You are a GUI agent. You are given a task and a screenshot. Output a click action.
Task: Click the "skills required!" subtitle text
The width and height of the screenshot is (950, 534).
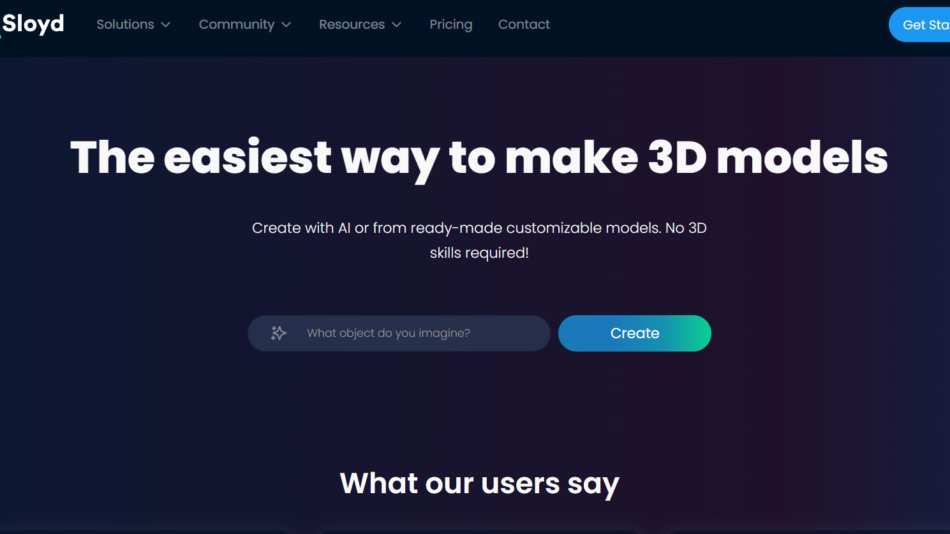click(479, 253)
